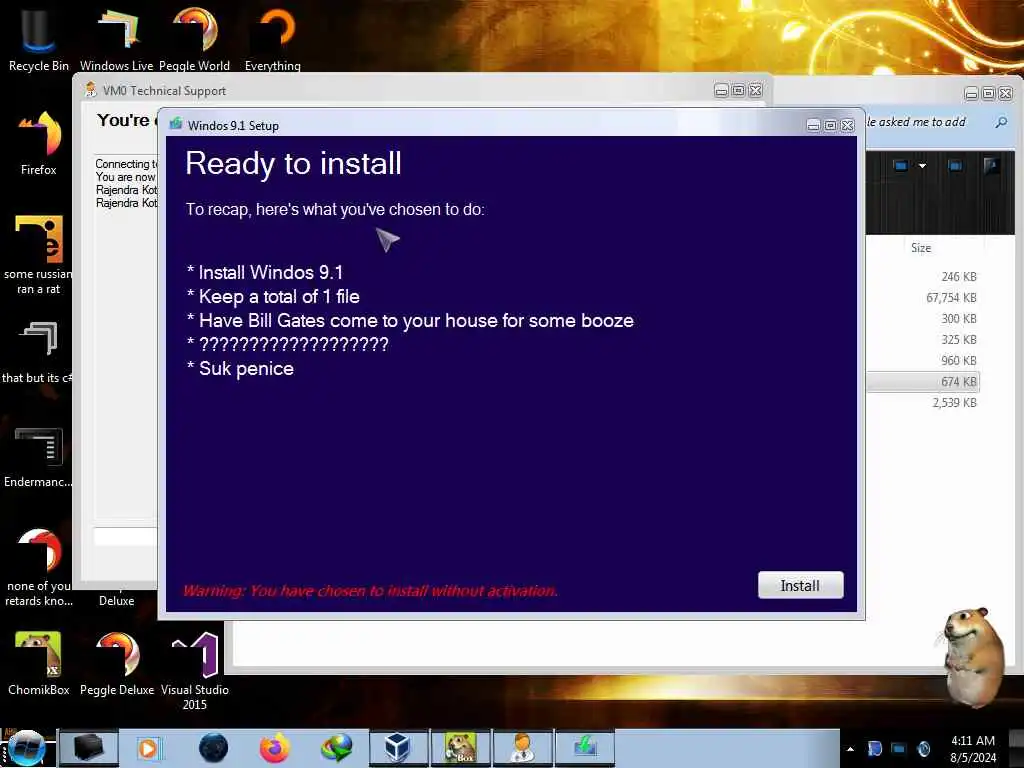Screen dimensions: 1024x768
Task: Click the VM0 Technical Support title bar icon
Action: [x=91, y=90]
